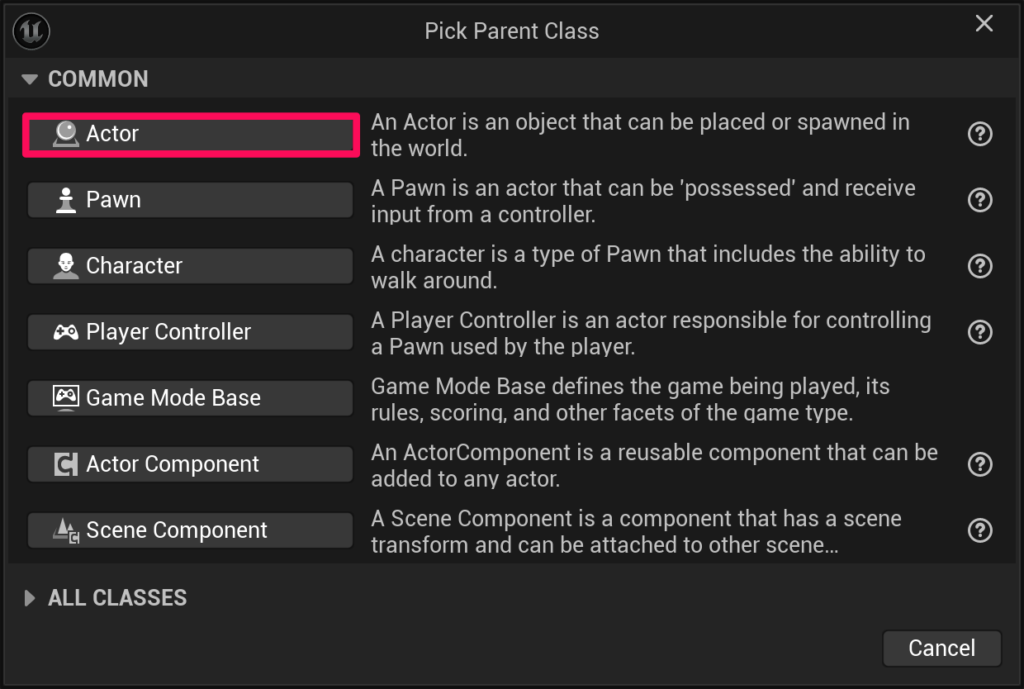
Task: Select the Scene Component class
Action: [x=190, y=530]
